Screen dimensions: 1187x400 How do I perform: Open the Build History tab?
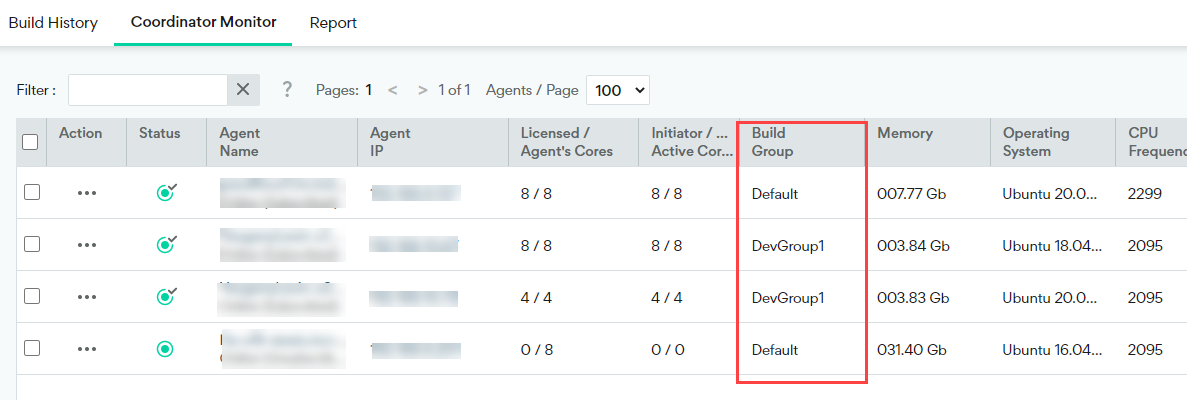(53, 22)
